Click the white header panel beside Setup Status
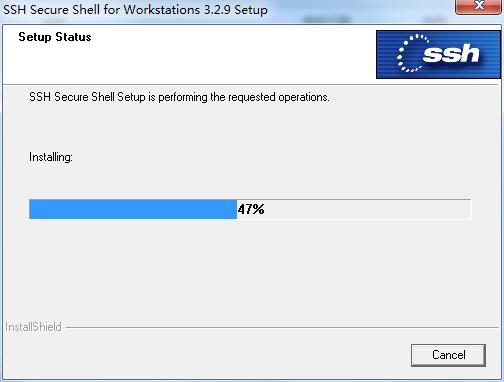Viewport: 504px width, 382px height. coord(233,55)
